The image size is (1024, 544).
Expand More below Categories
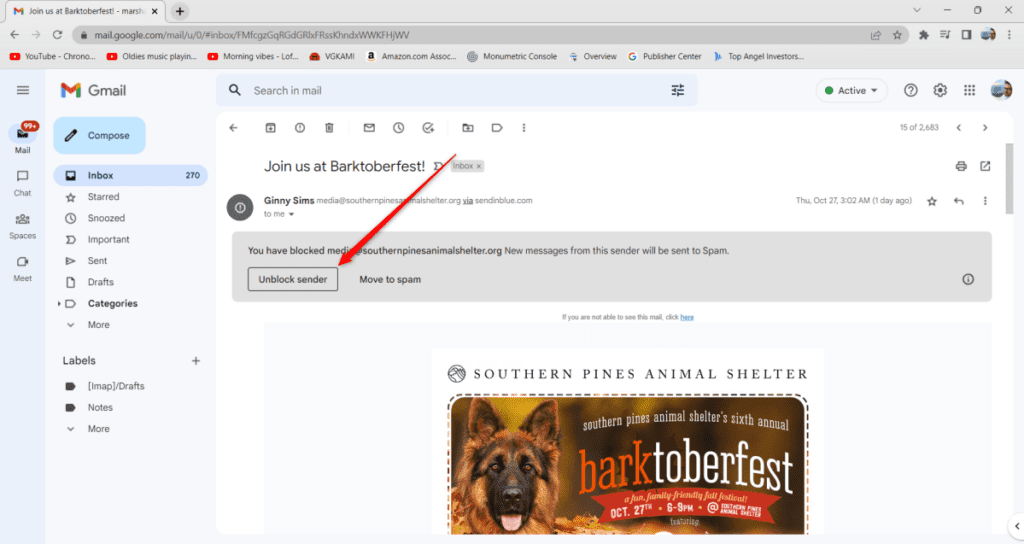point(99,325)
